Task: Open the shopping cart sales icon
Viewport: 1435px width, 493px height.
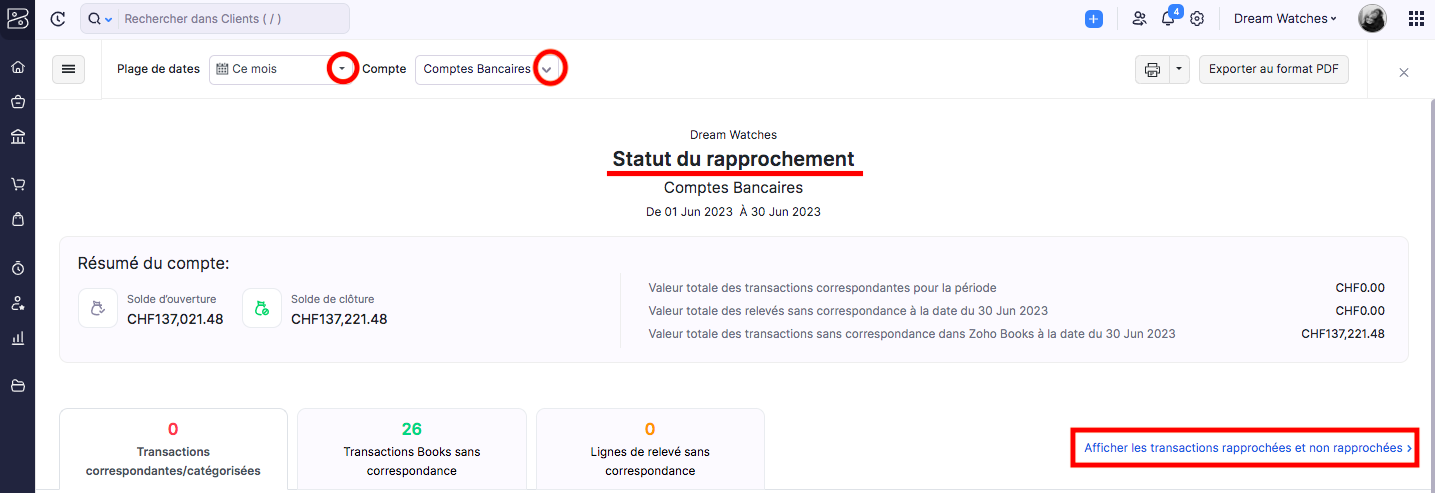Action: [17, 184]
